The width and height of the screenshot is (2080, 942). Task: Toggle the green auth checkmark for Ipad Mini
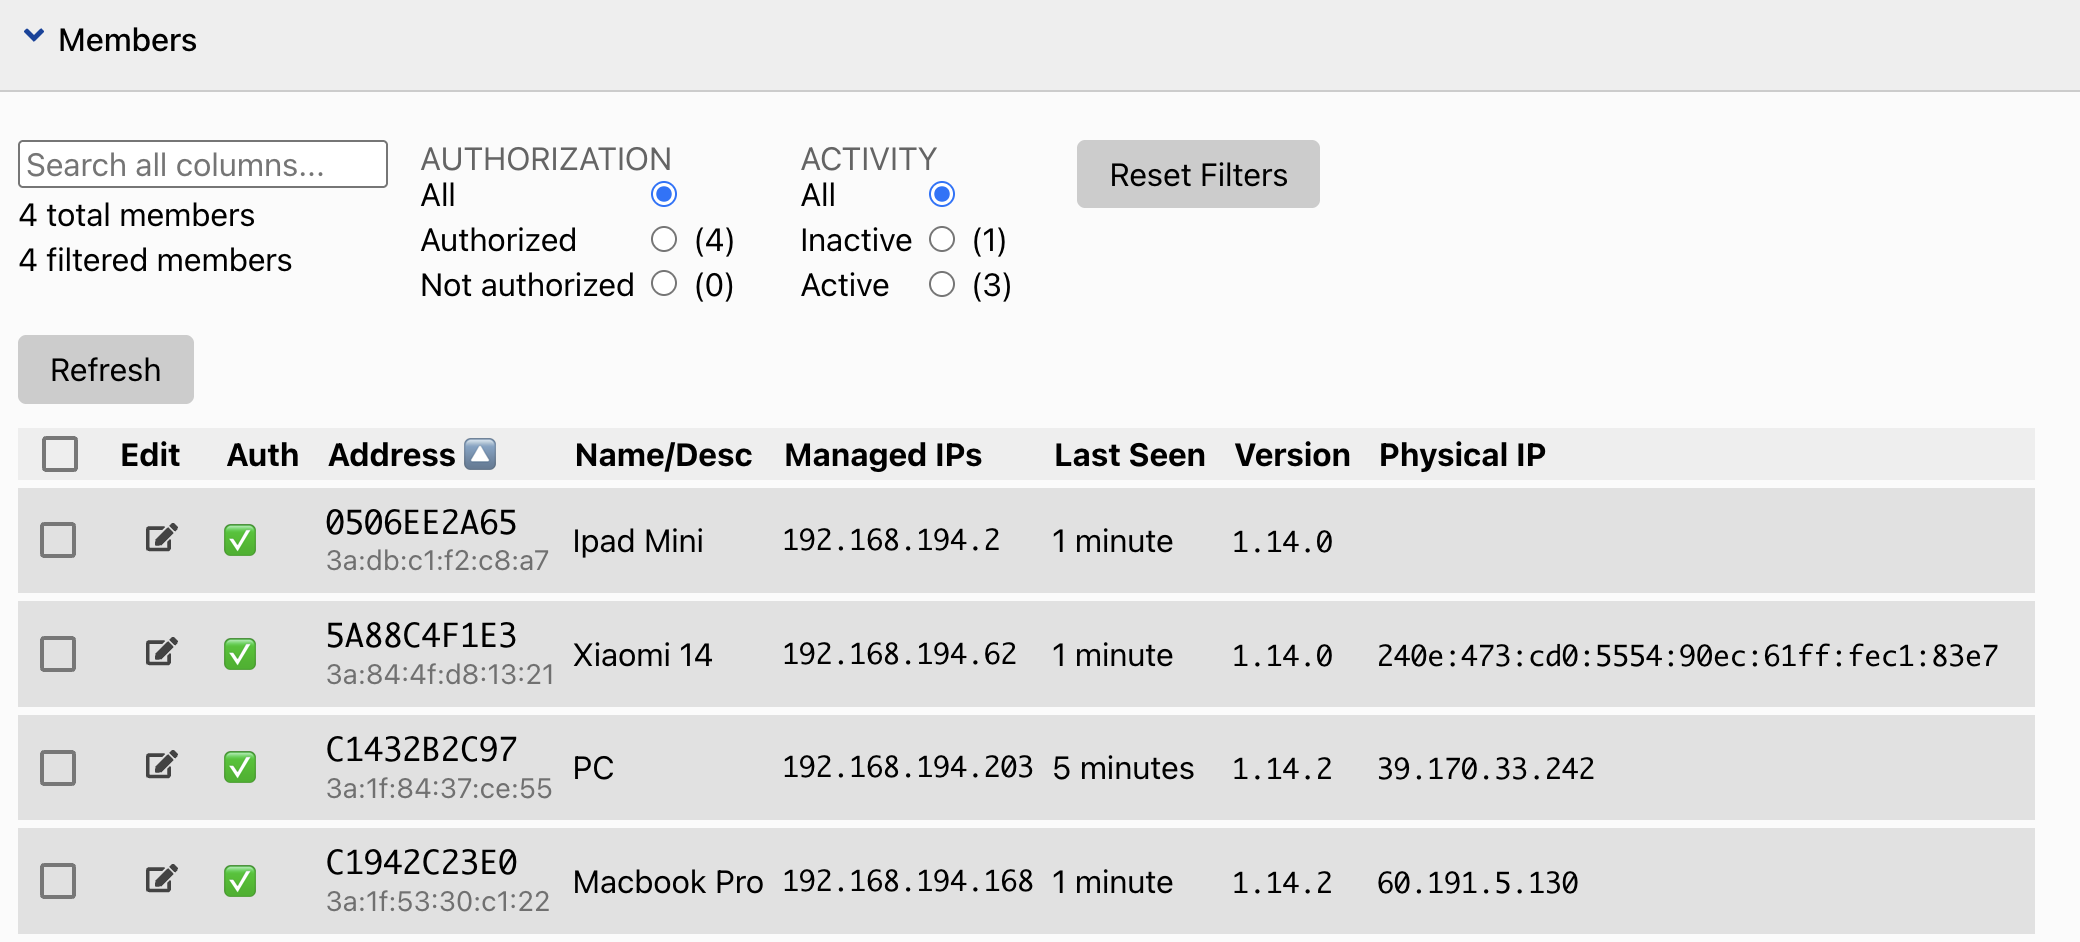[240, 540]
